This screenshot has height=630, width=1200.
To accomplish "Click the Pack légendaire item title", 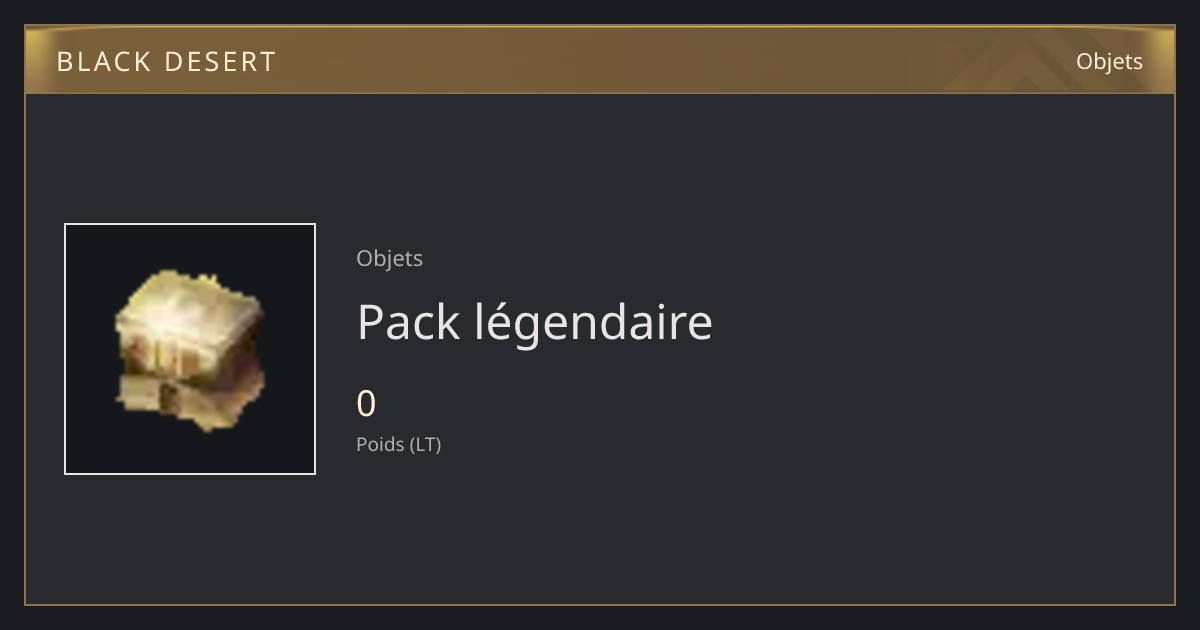I will click(534, 322).
